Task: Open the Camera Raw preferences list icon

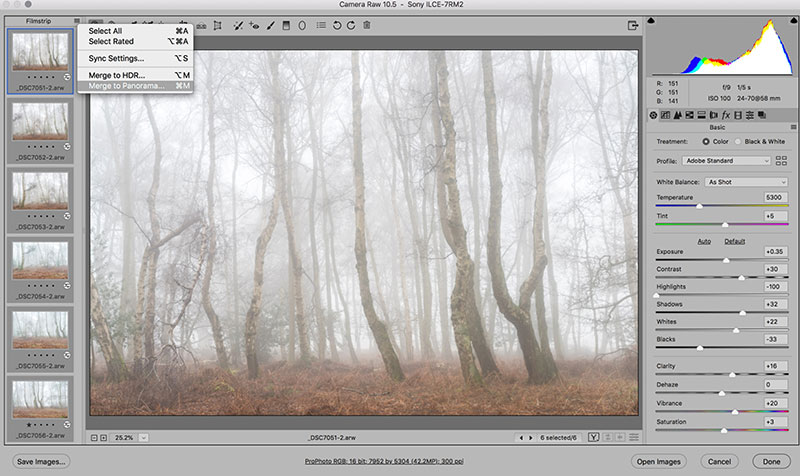Action: (321, 25)
